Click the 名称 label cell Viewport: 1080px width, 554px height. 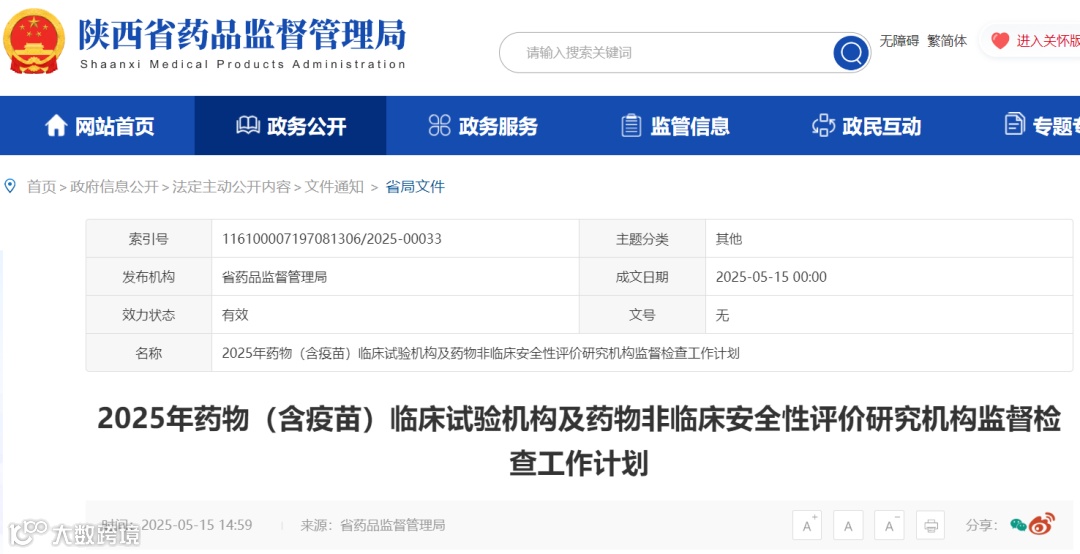click(x=149, y=353)
